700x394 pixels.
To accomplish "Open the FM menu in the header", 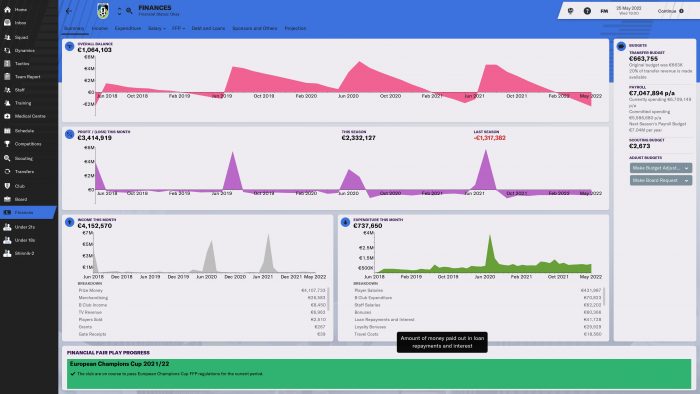I will 604,11.
